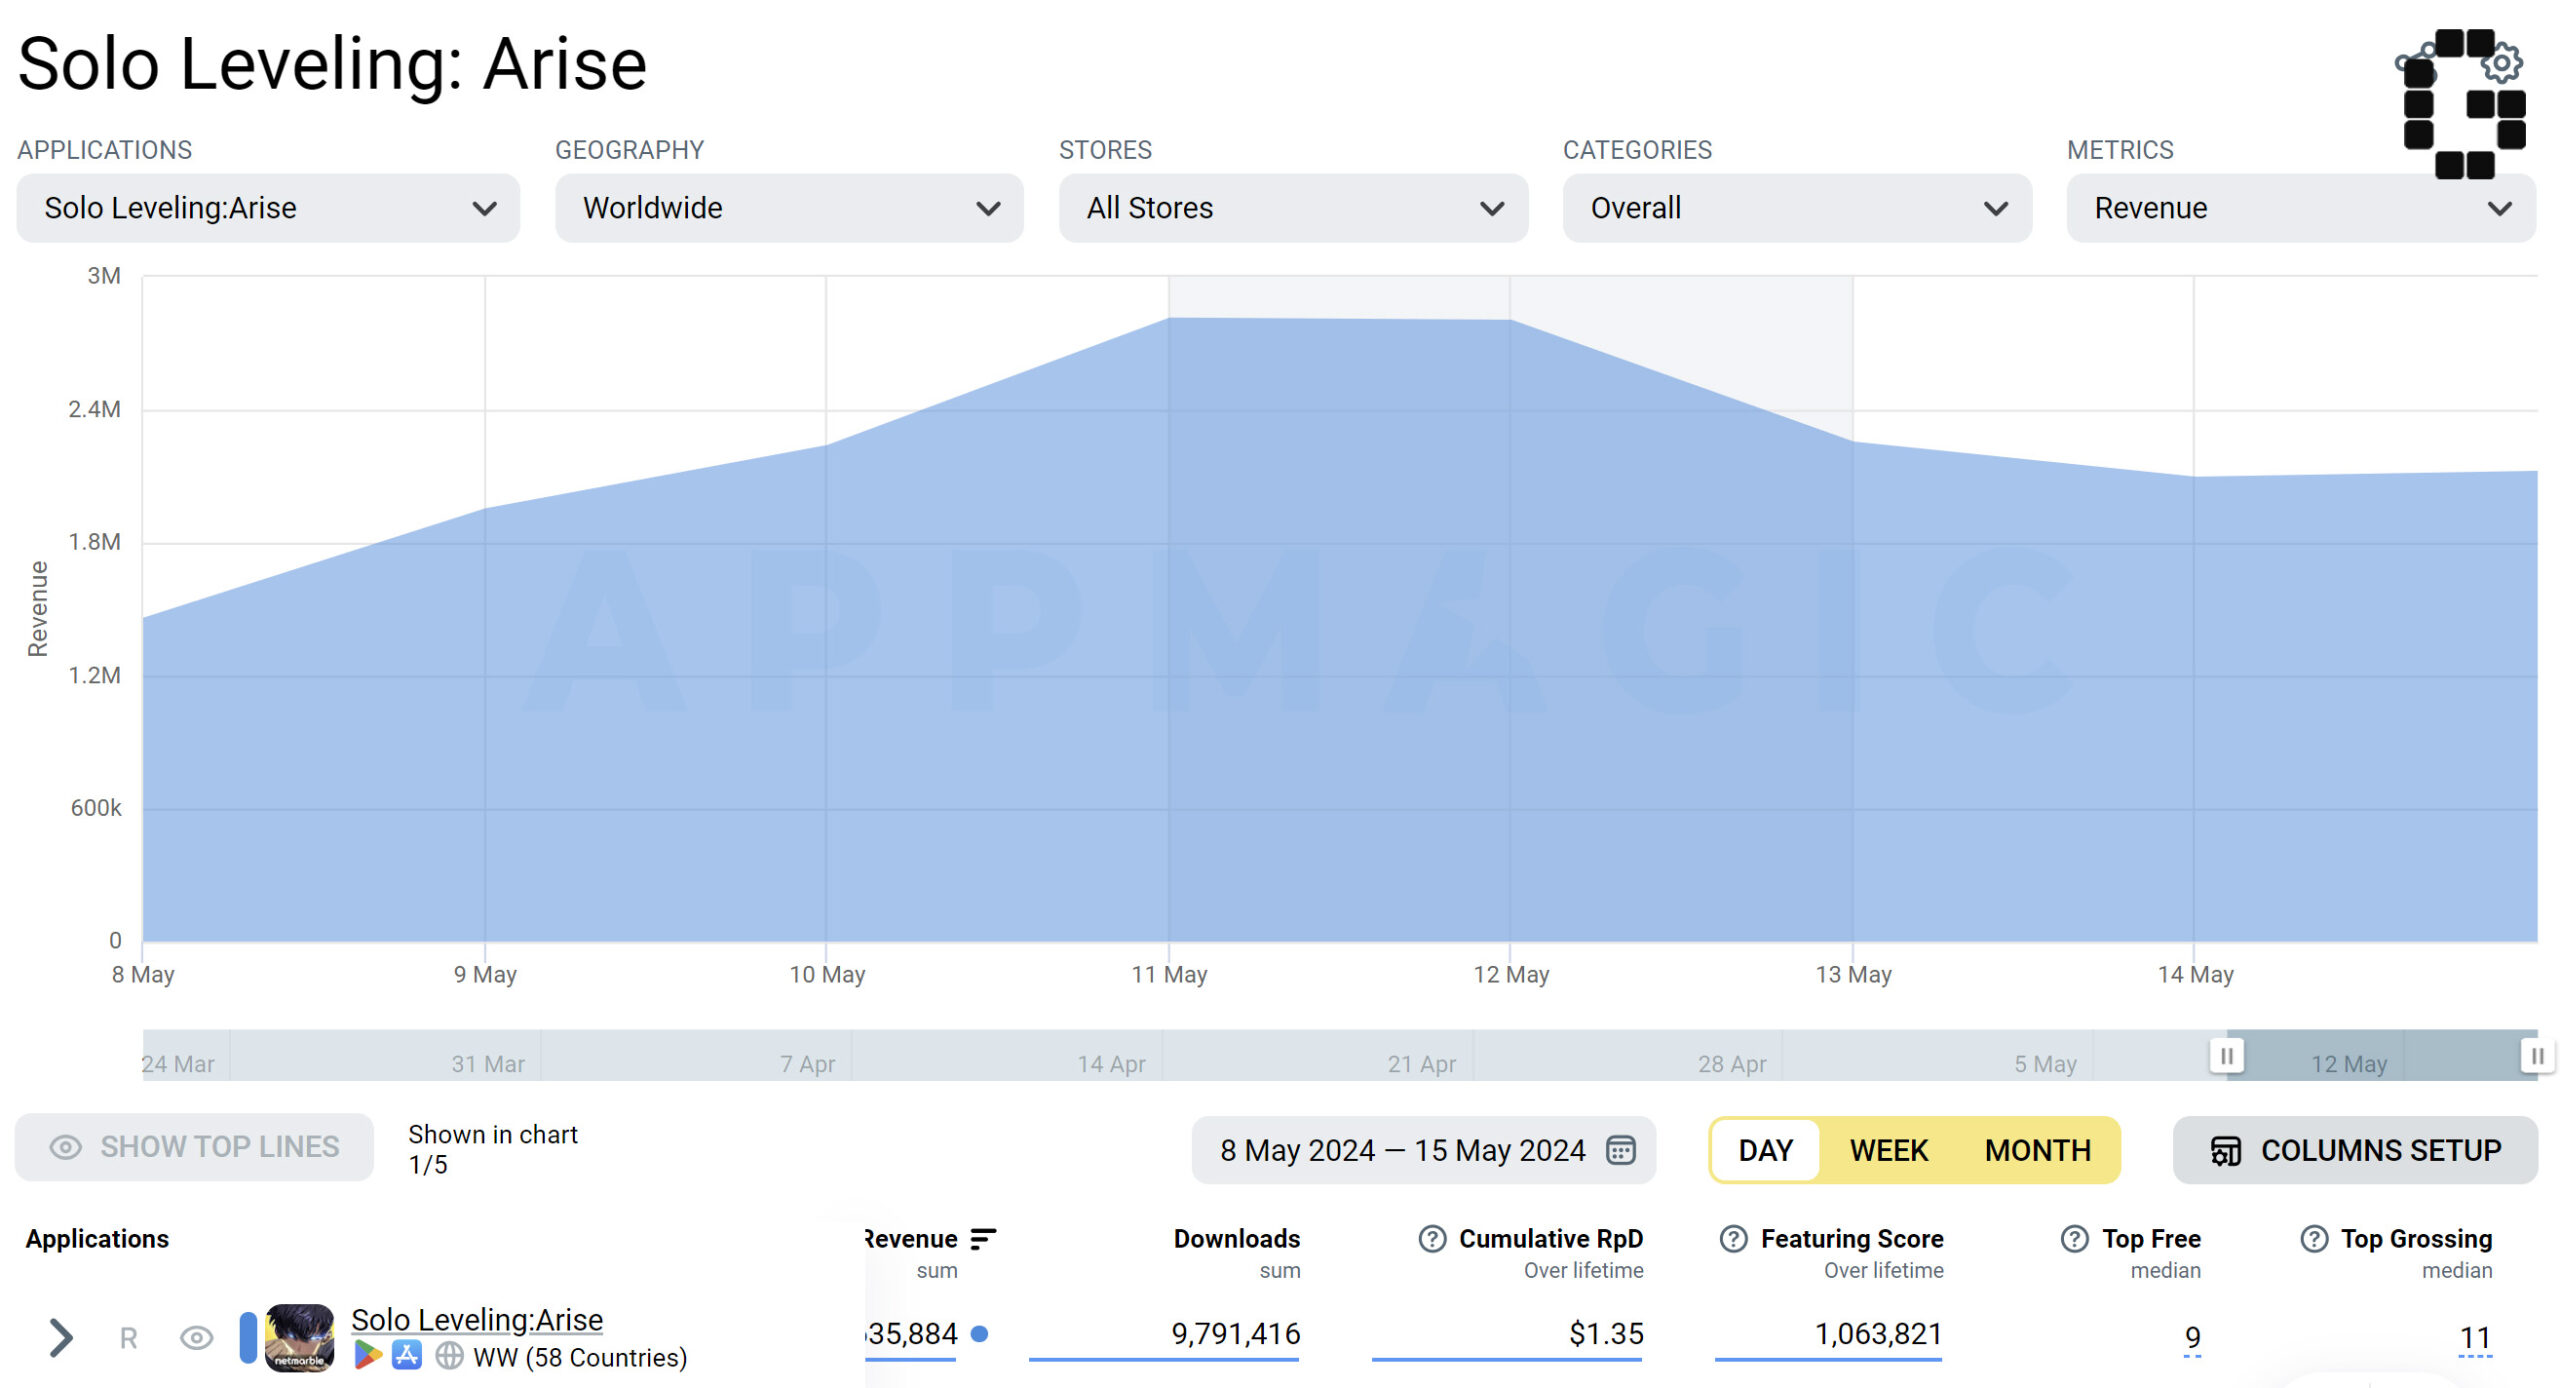Sort table by the Downloads column
This screenshot has width=2560, height=1388.
tap(1236, 1239)
